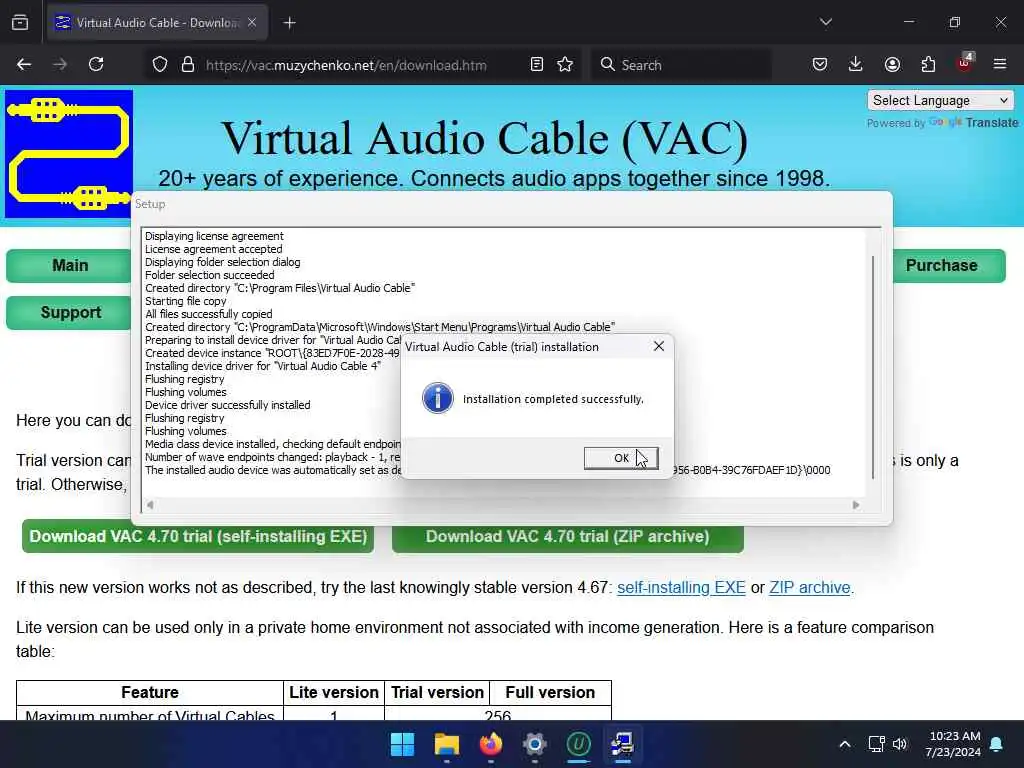
Task: Open the green U app on taskbar
Action: (x=578, y=744)
